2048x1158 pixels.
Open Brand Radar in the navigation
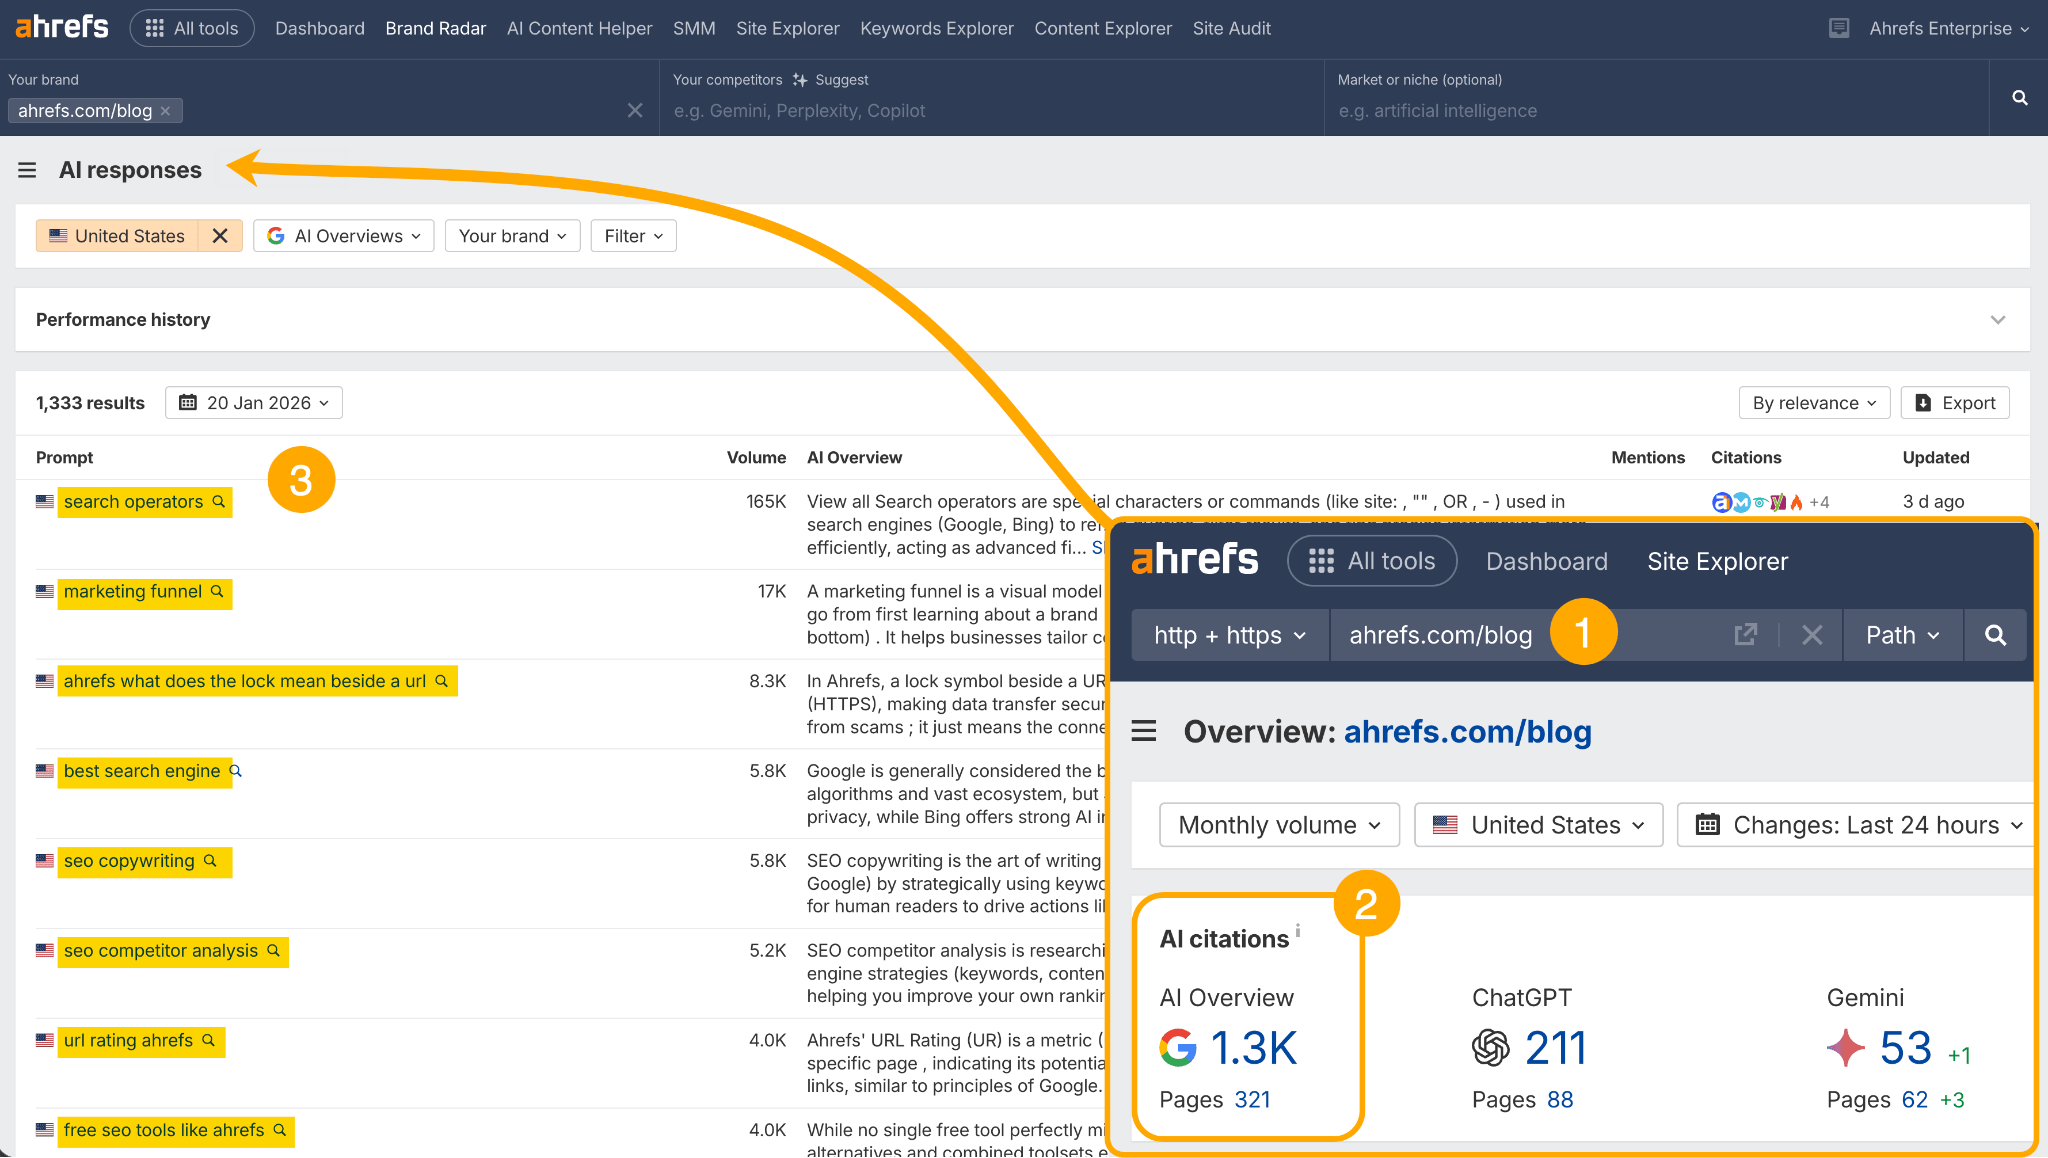(435, 28)
